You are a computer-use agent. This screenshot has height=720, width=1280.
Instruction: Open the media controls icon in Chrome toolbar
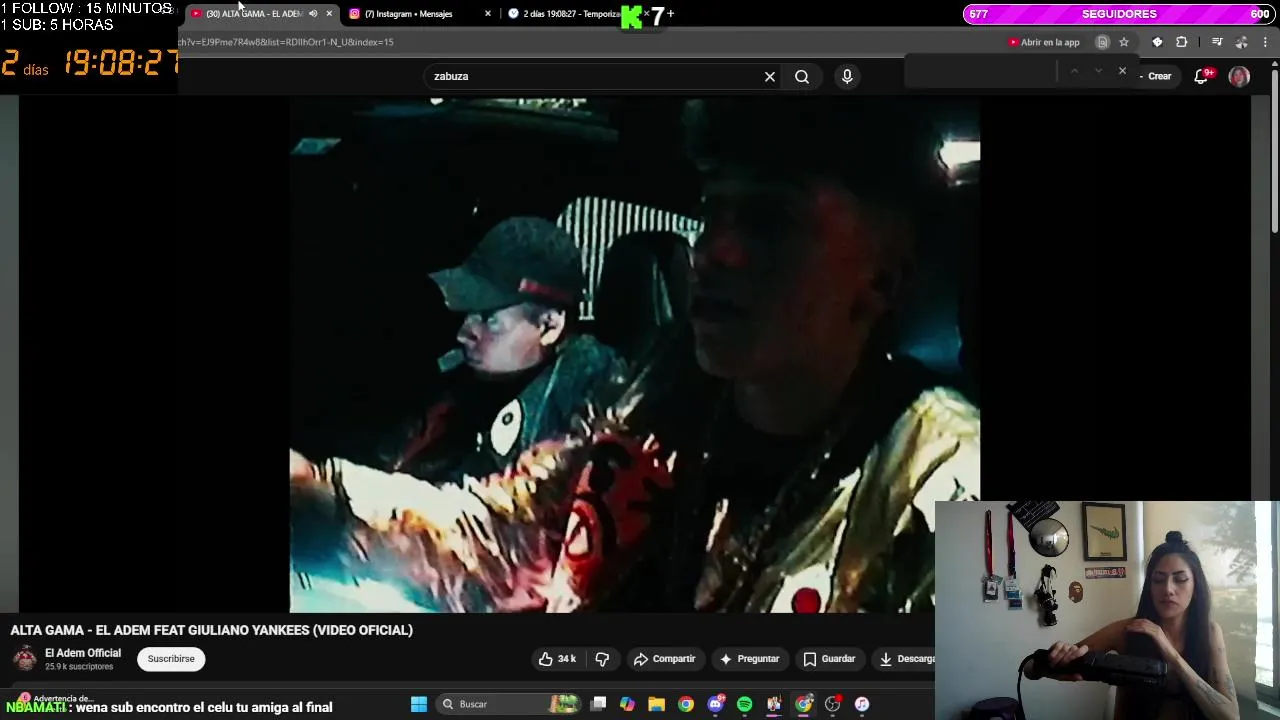tap(1217, 42)
